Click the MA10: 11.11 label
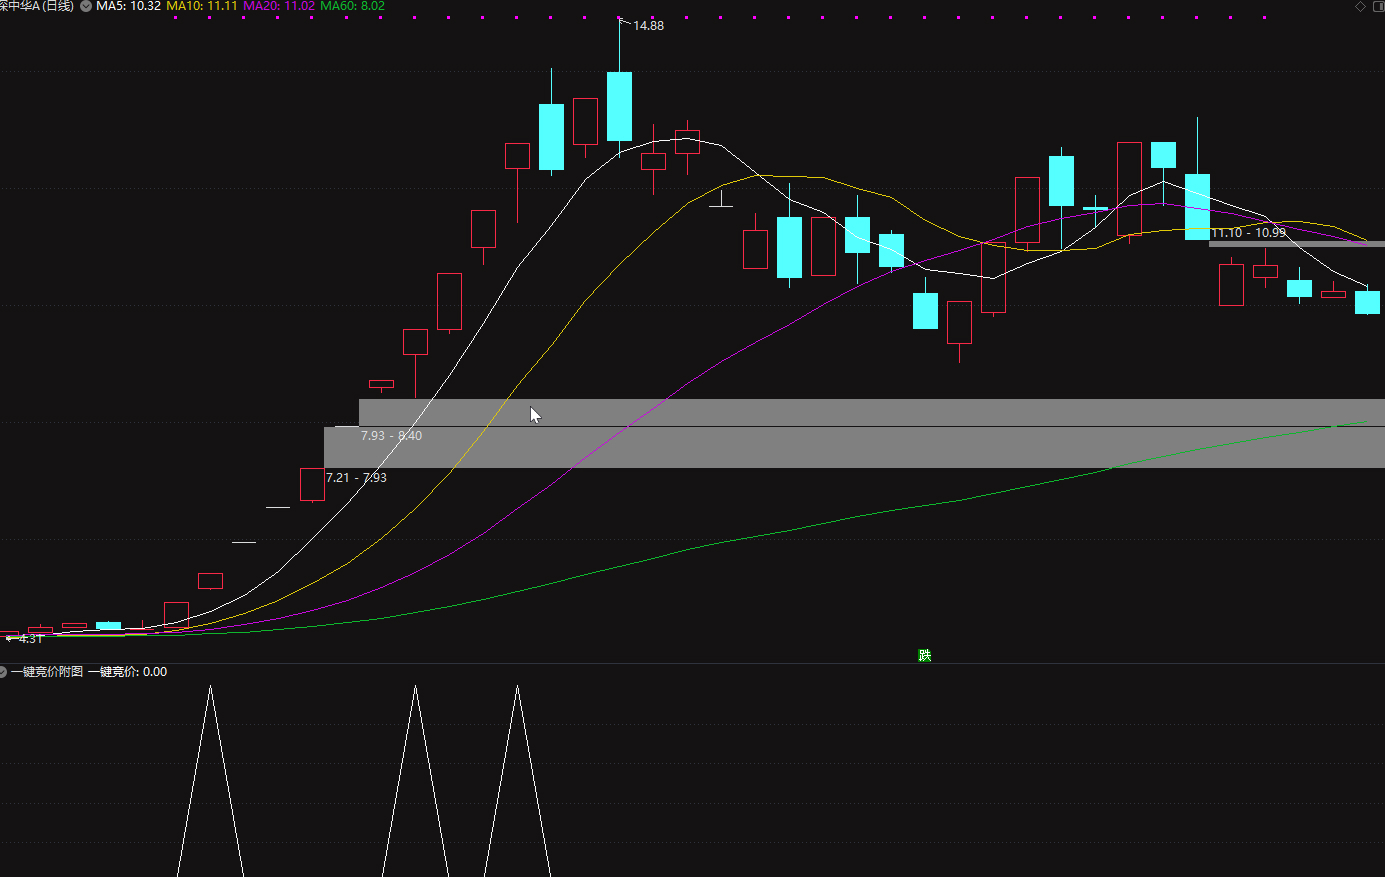 (202, 6)
